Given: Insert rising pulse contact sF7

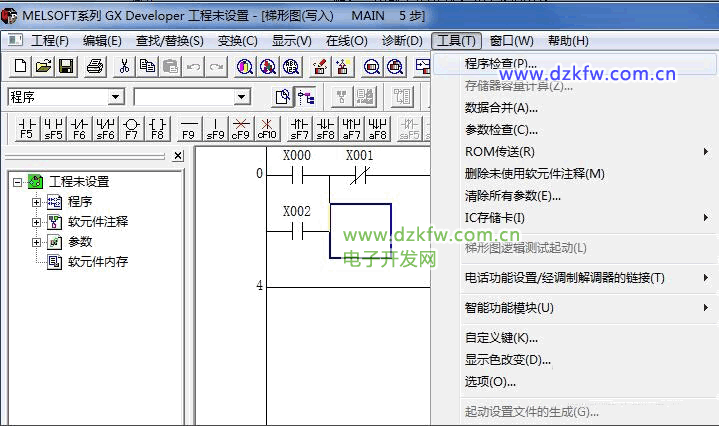Looking at the screenshot, I should click(299, 128).
